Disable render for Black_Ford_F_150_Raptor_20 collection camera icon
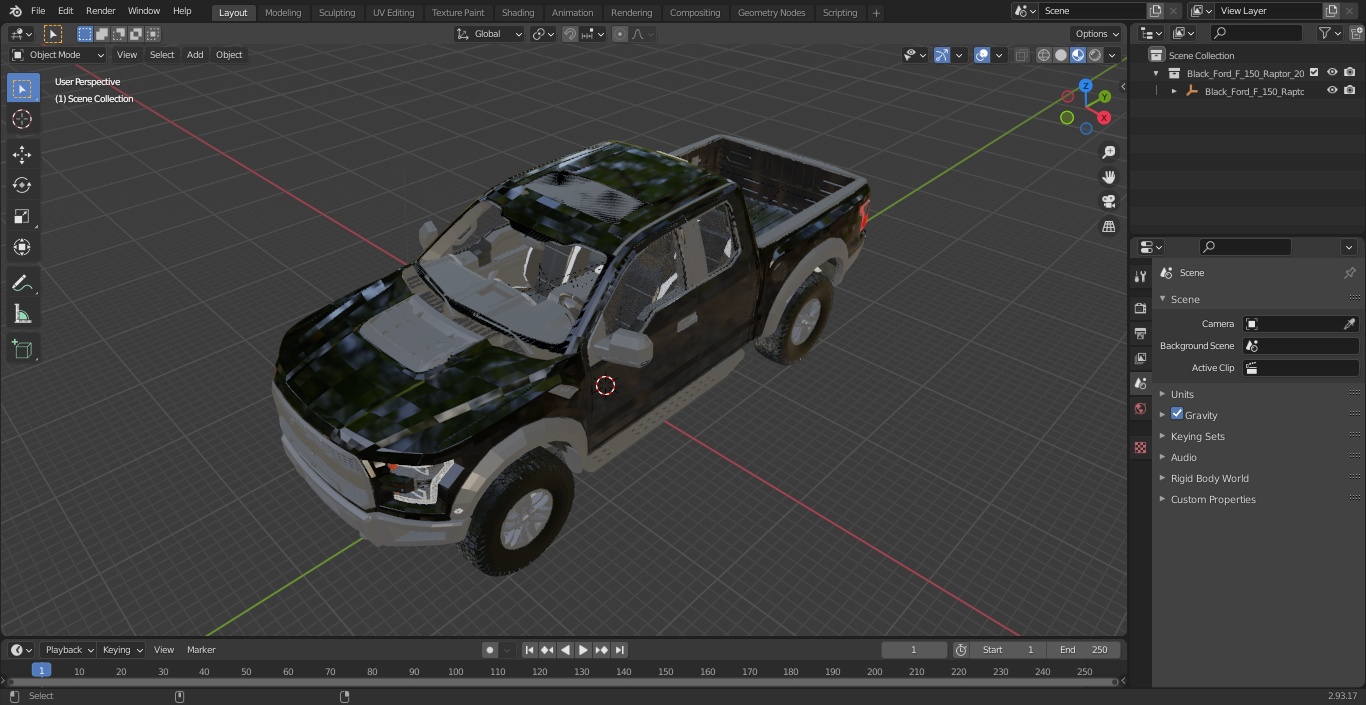The width and height of the screenshot is (1366, 705). 1350,73
